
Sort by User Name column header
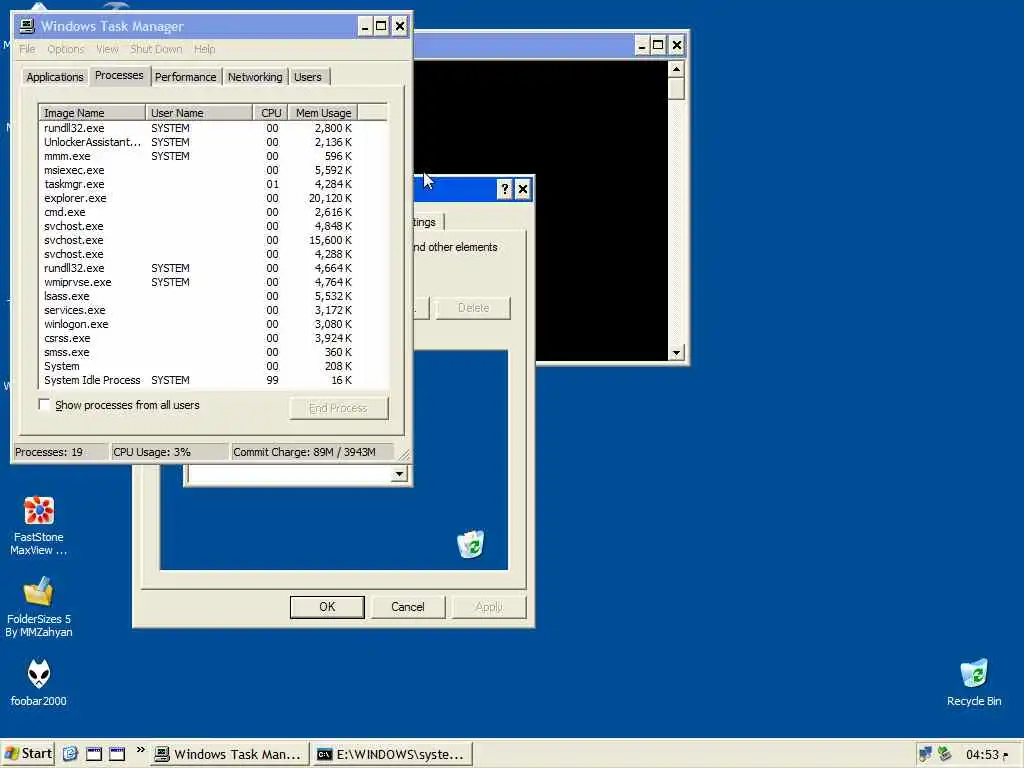(x=199, y=113)
